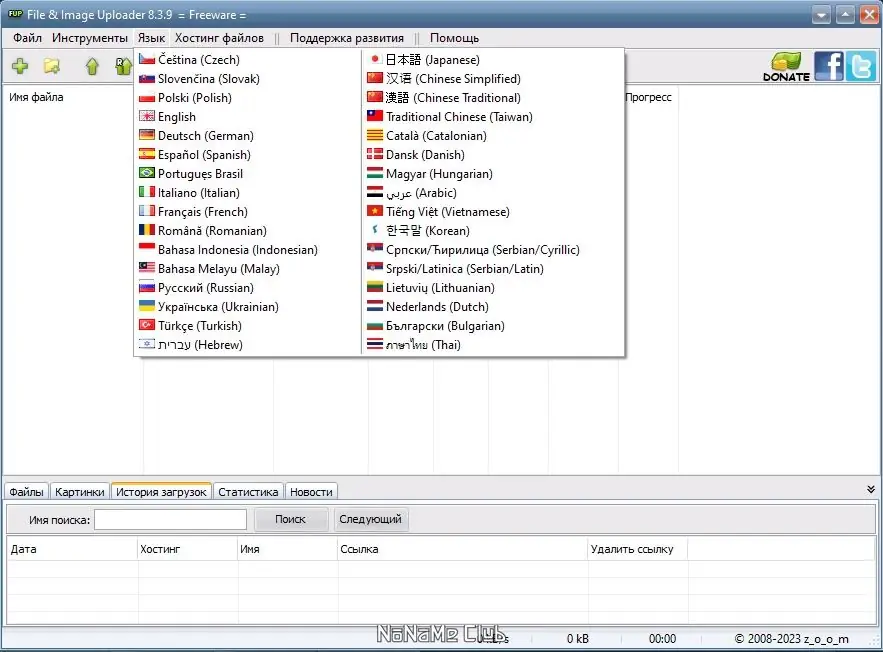Focus the Имя поиска search field
883x652 pixels.
171,520
